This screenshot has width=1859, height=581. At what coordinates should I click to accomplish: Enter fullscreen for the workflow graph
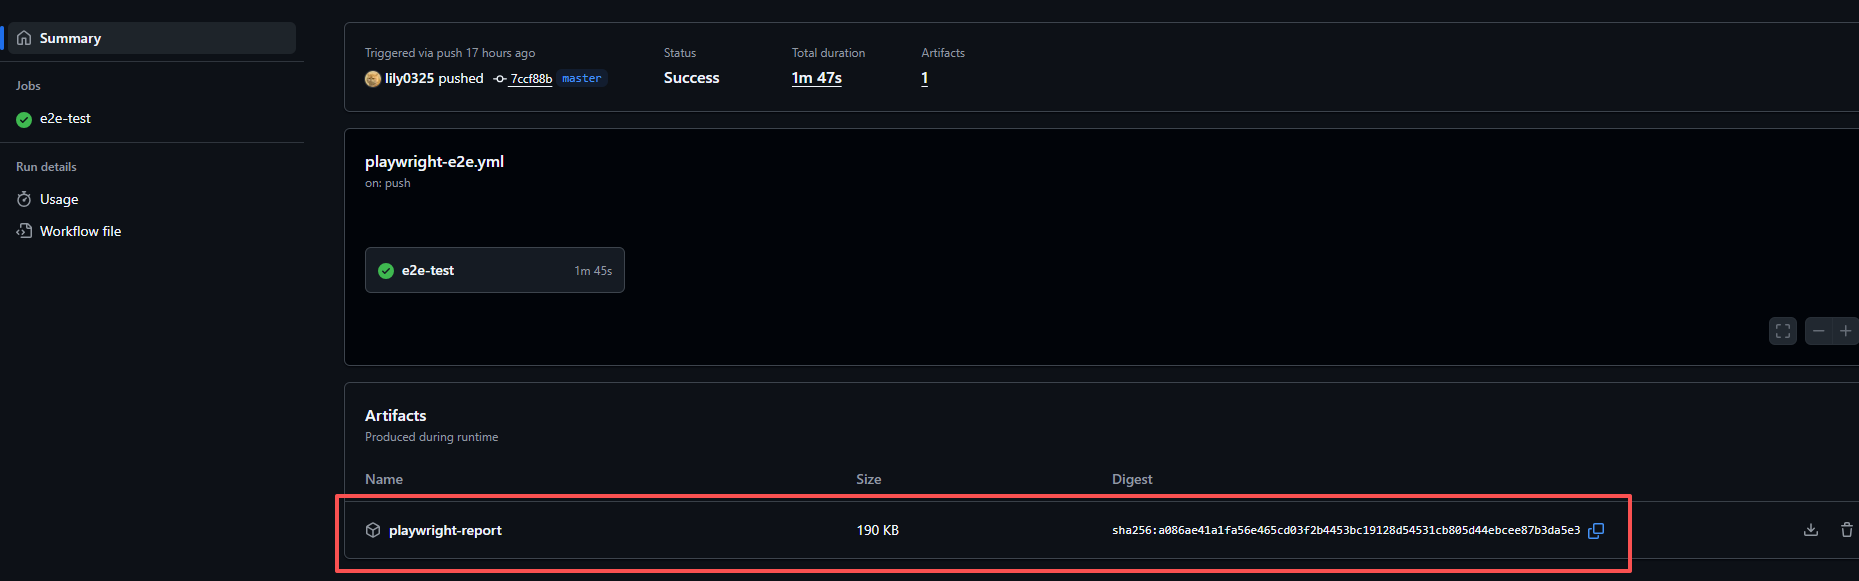pos(1783,331)
